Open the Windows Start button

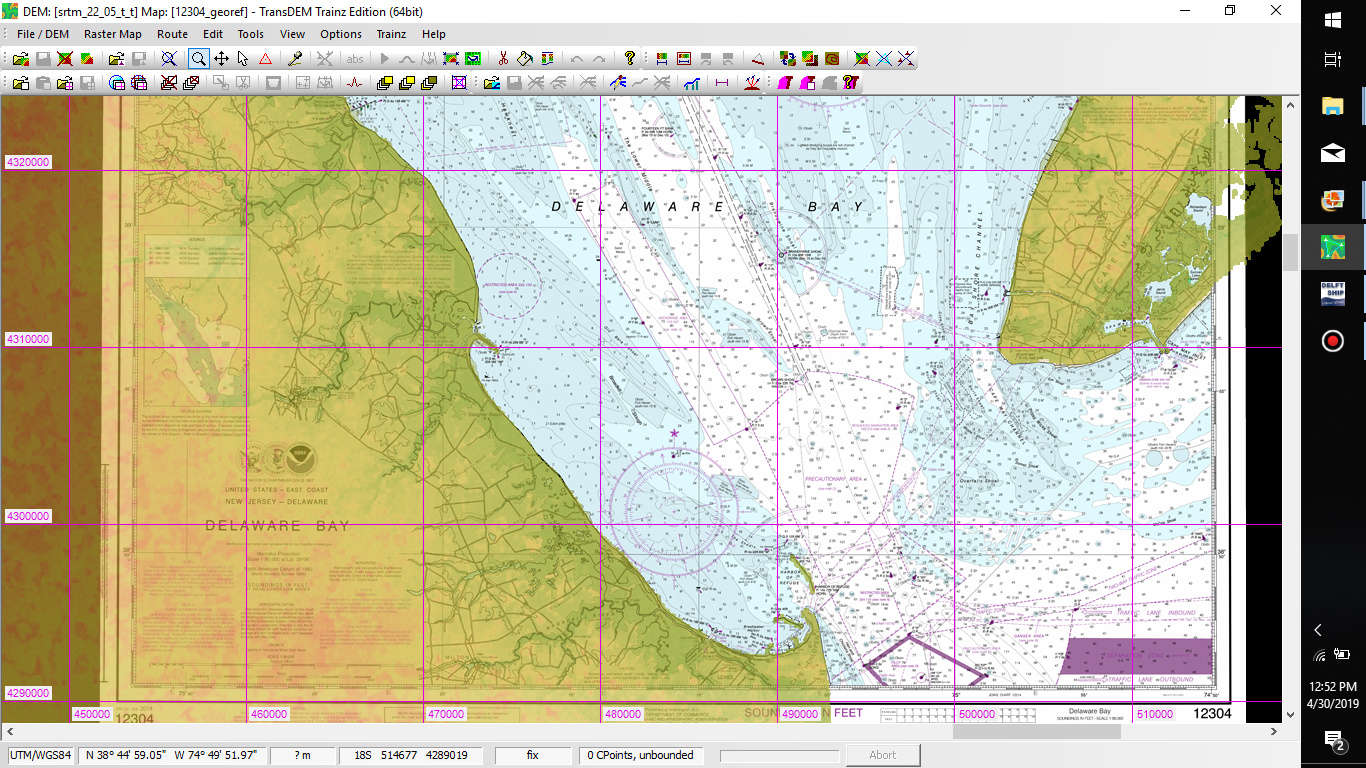[x=1333, y=20]
